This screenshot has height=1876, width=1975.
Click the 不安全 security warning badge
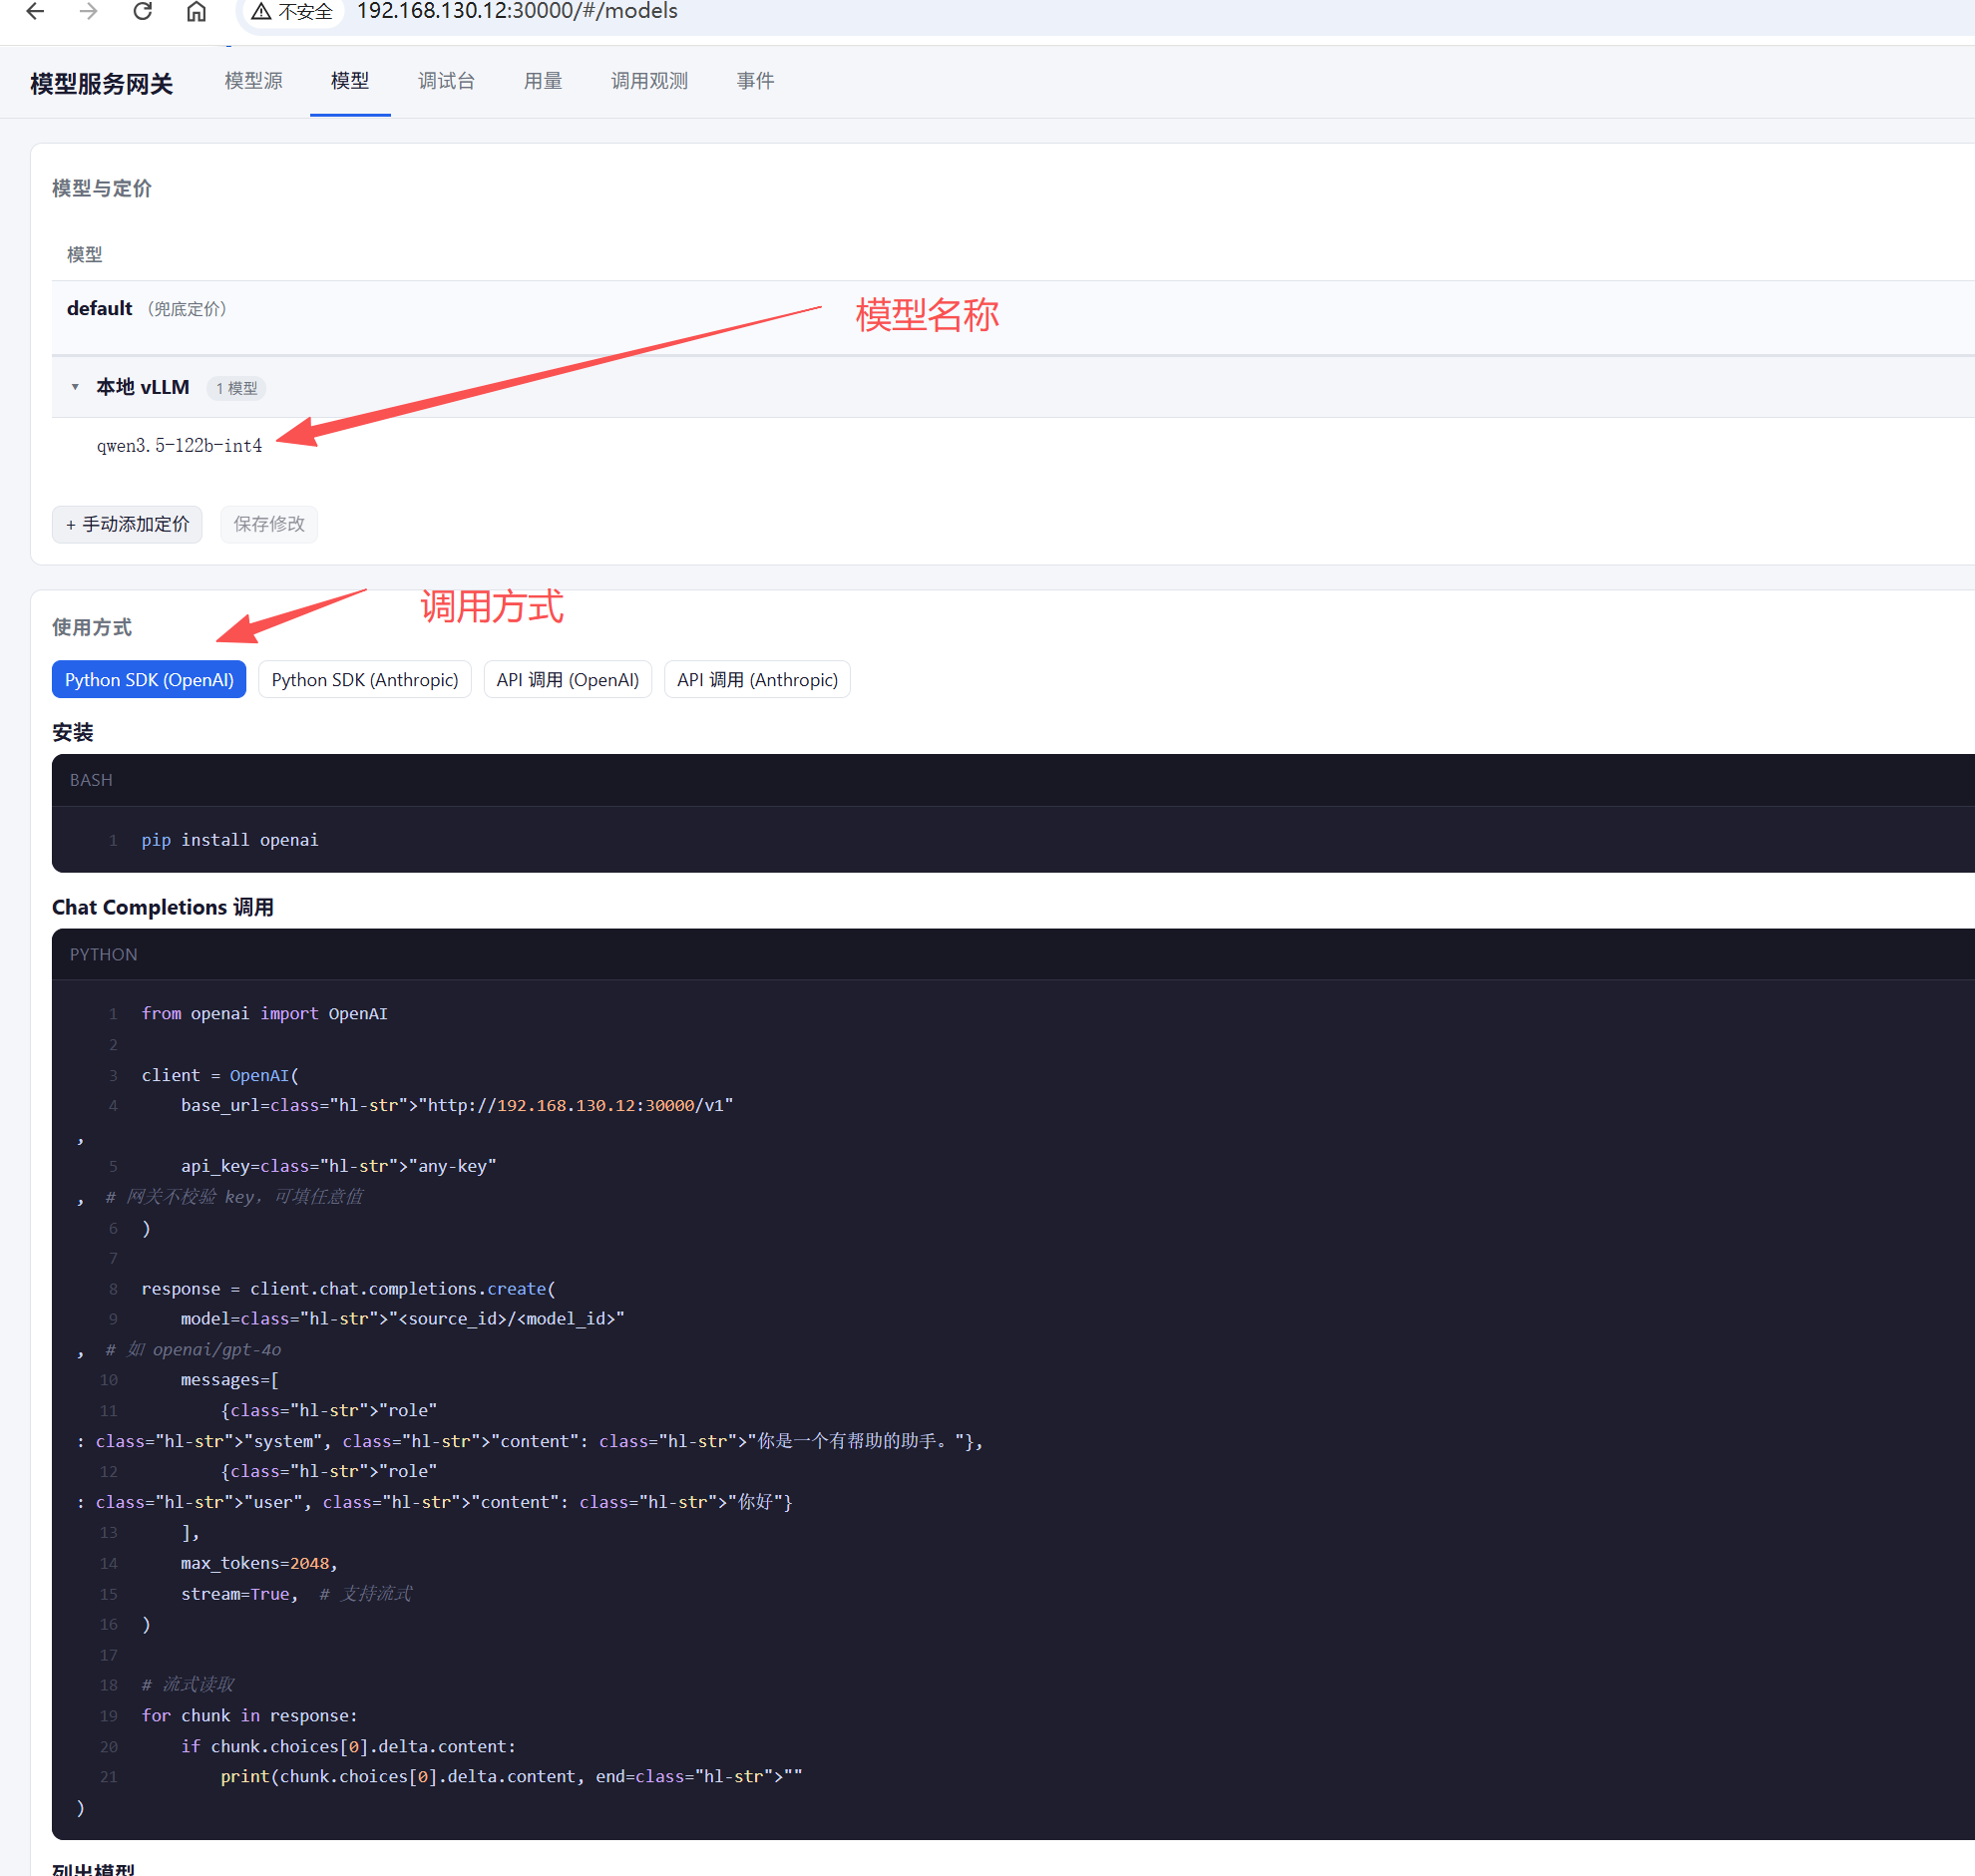click(x=292, y=11)
